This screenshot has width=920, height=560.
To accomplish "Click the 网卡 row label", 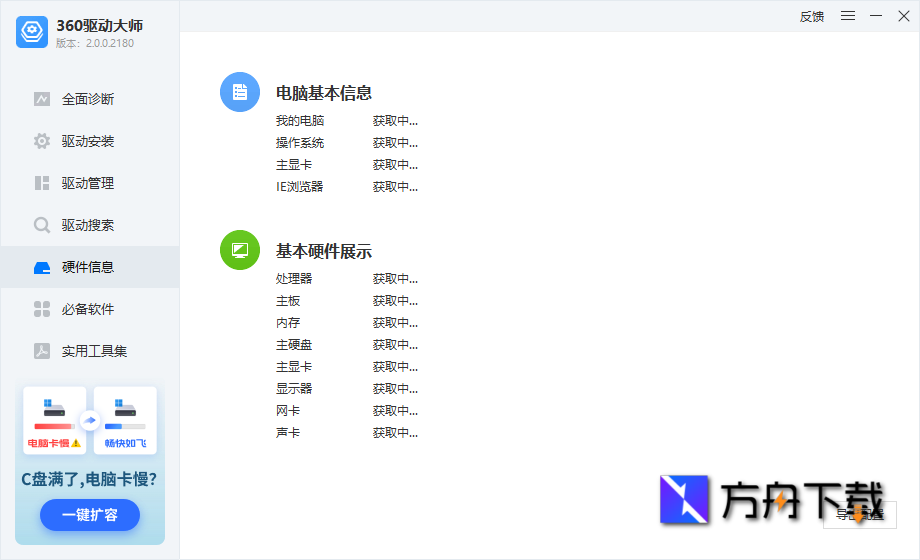I will [288, 410].
